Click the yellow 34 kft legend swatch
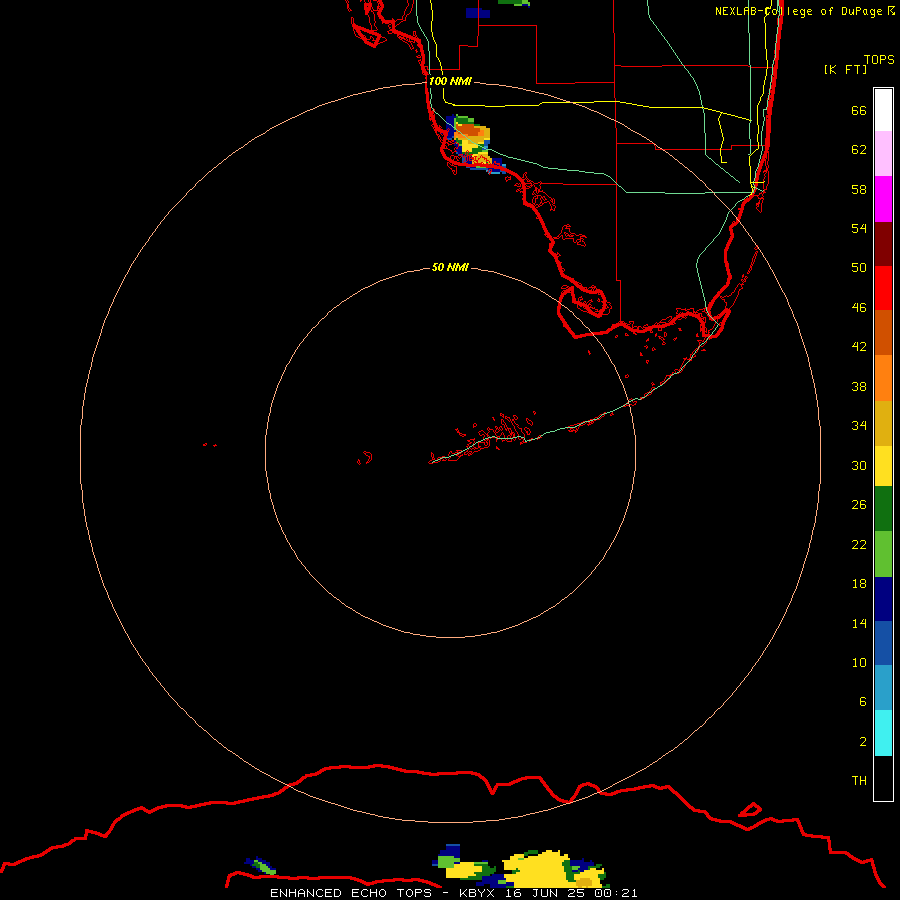 (883, 466)
